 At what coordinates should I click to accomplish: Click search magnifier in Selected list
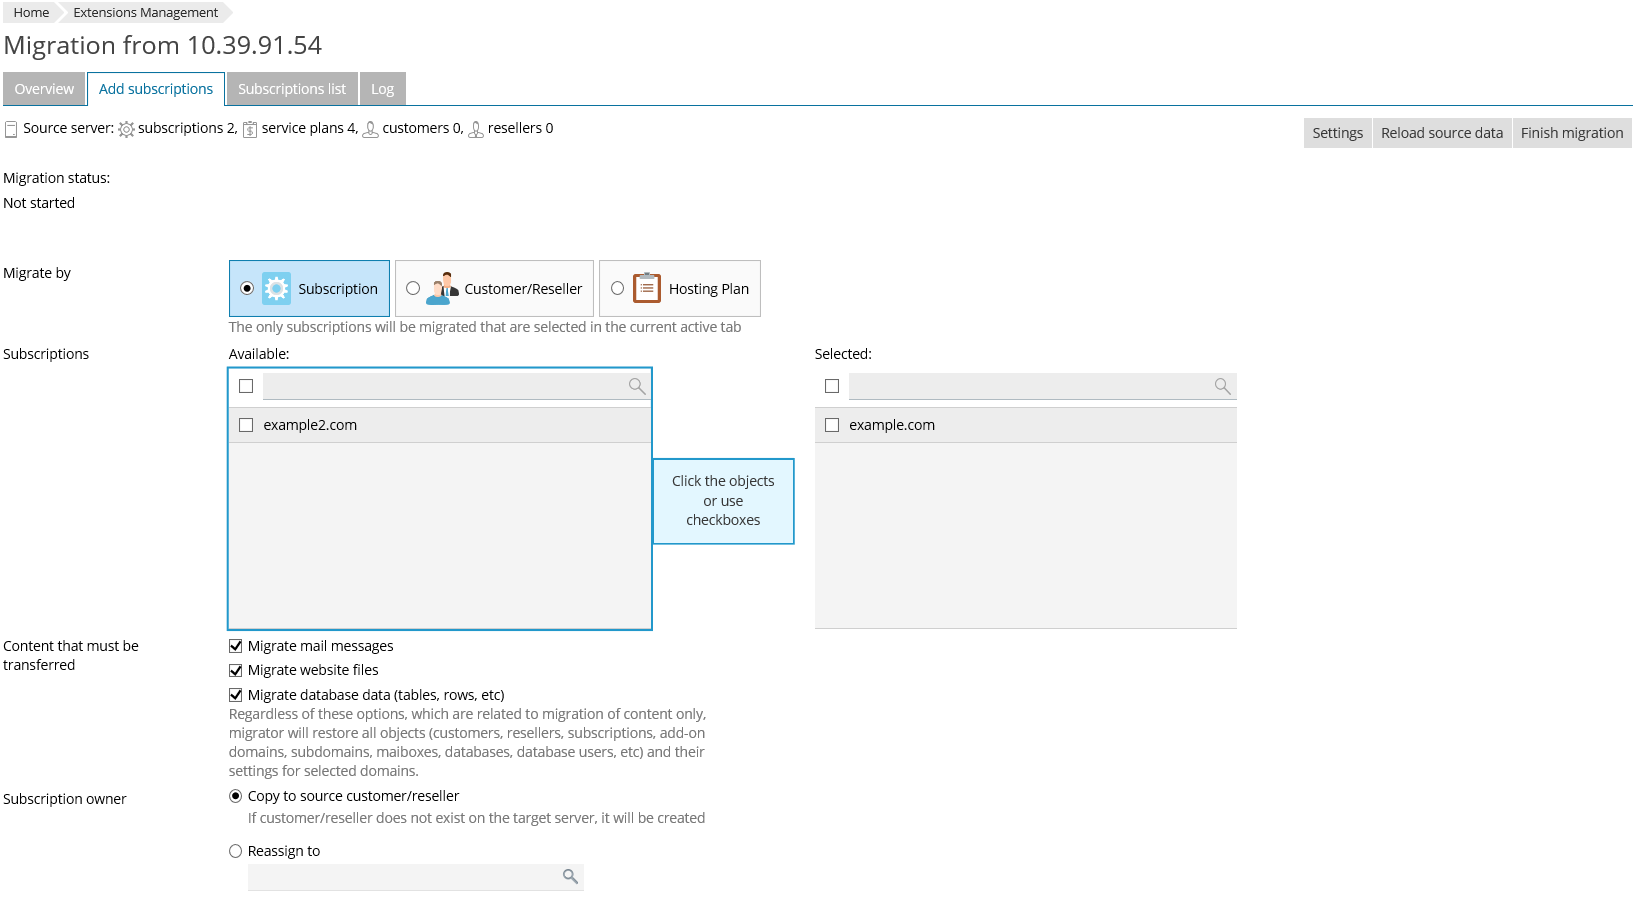pyautogui.click(x=1222, y=386)
